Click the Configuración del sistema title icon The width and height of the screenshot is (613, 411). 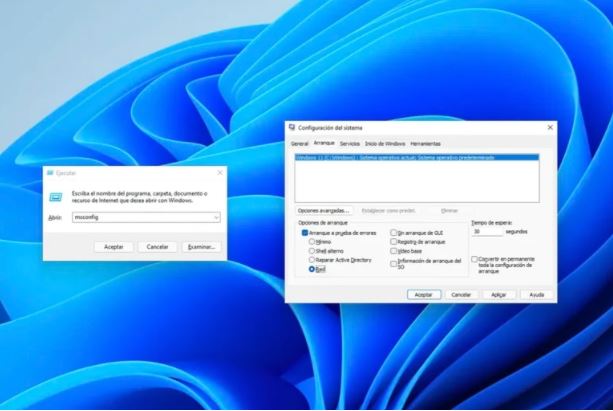tap(292, 127)
